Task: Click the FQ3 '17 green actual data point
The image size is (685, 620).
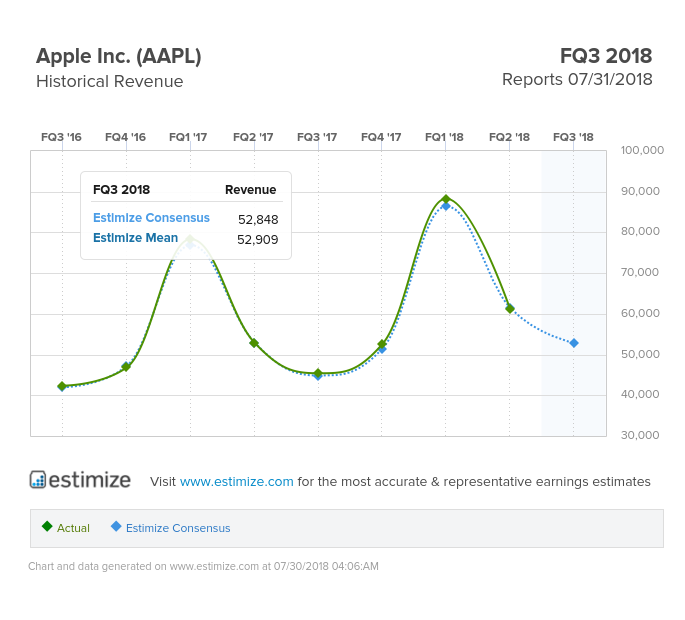Action: coord(318,373)
